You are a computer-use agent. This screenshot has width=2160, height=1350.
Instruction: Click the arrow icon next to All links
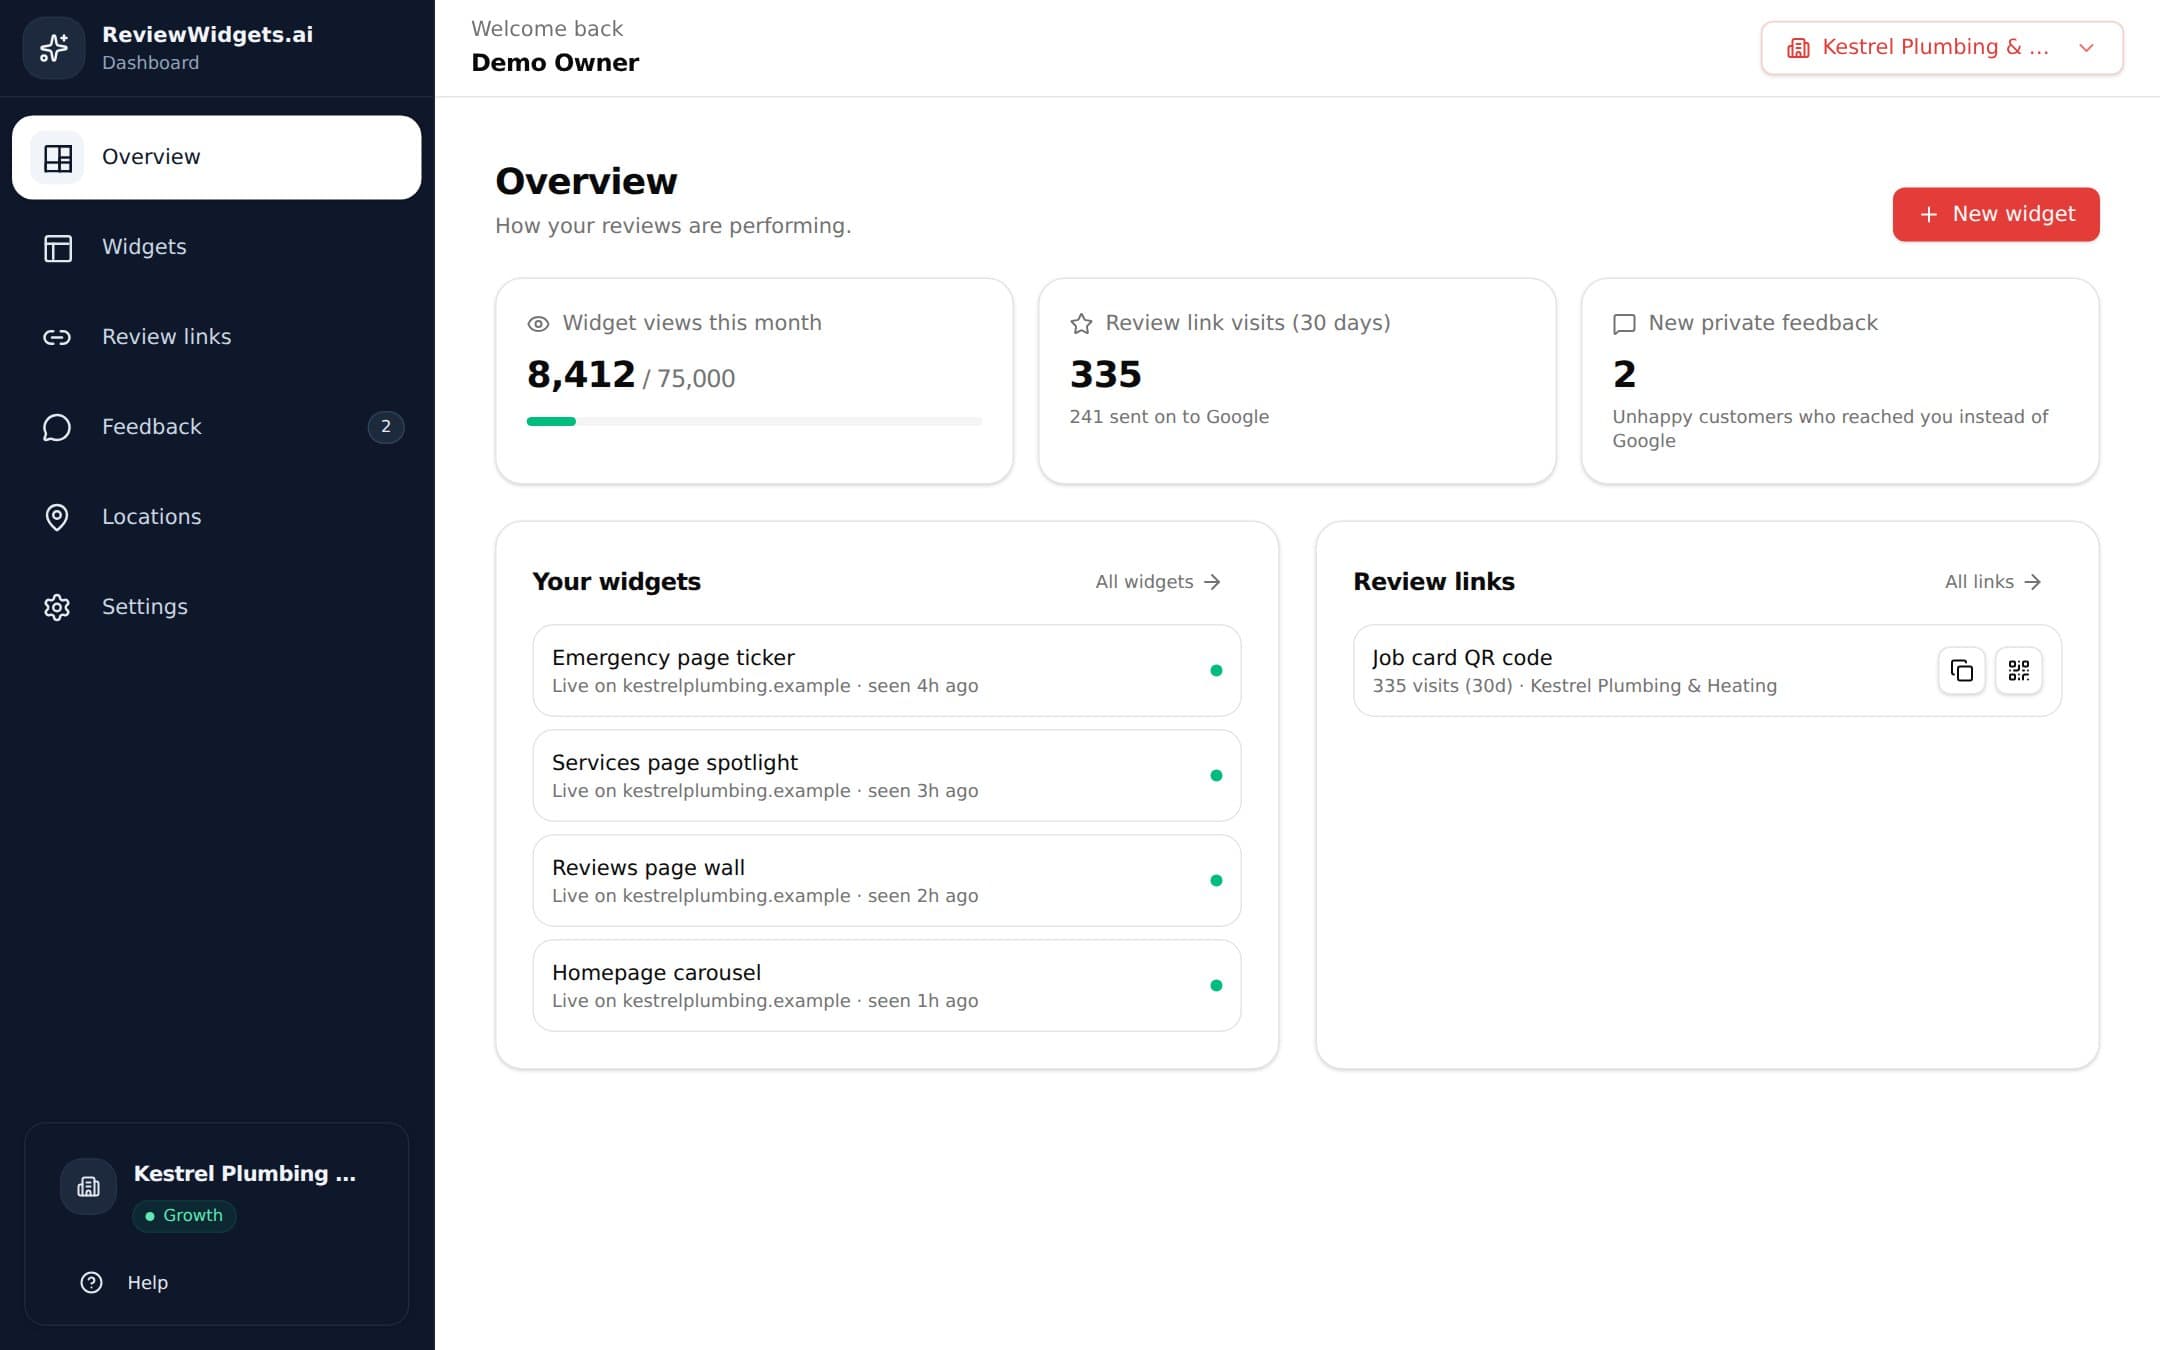[x=2033, y=582]
